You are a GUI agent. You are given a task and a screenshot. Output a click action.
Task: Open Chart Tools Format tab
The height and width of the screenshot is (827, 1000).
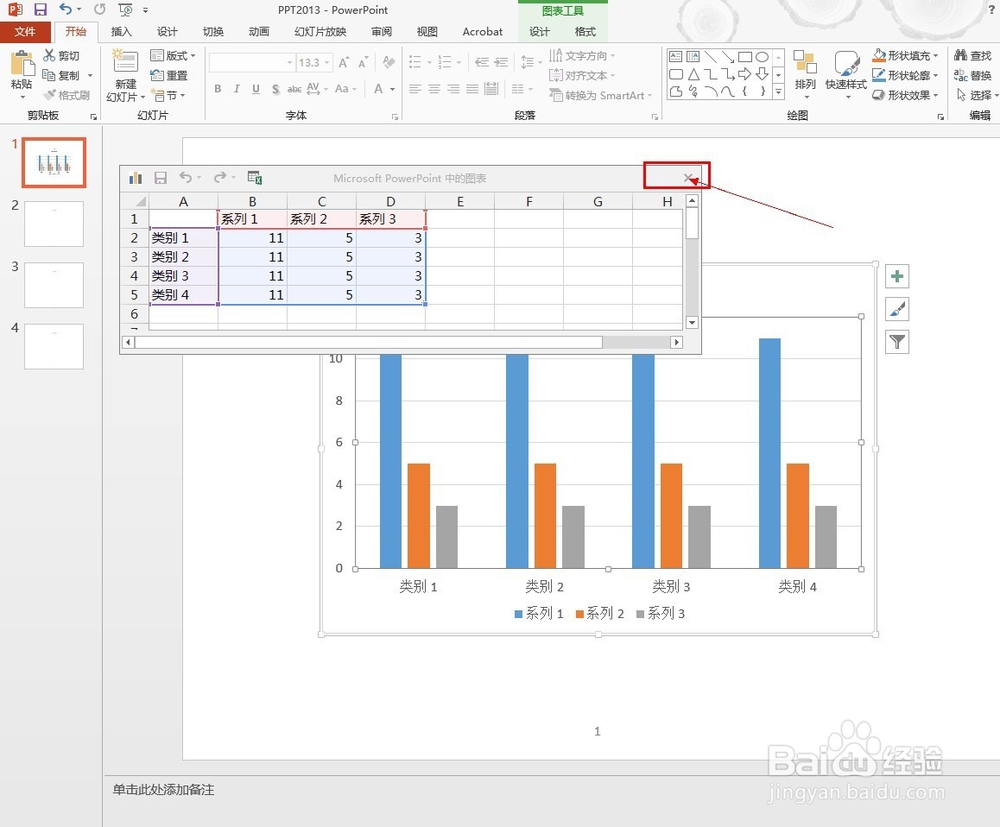coord(585,31)
